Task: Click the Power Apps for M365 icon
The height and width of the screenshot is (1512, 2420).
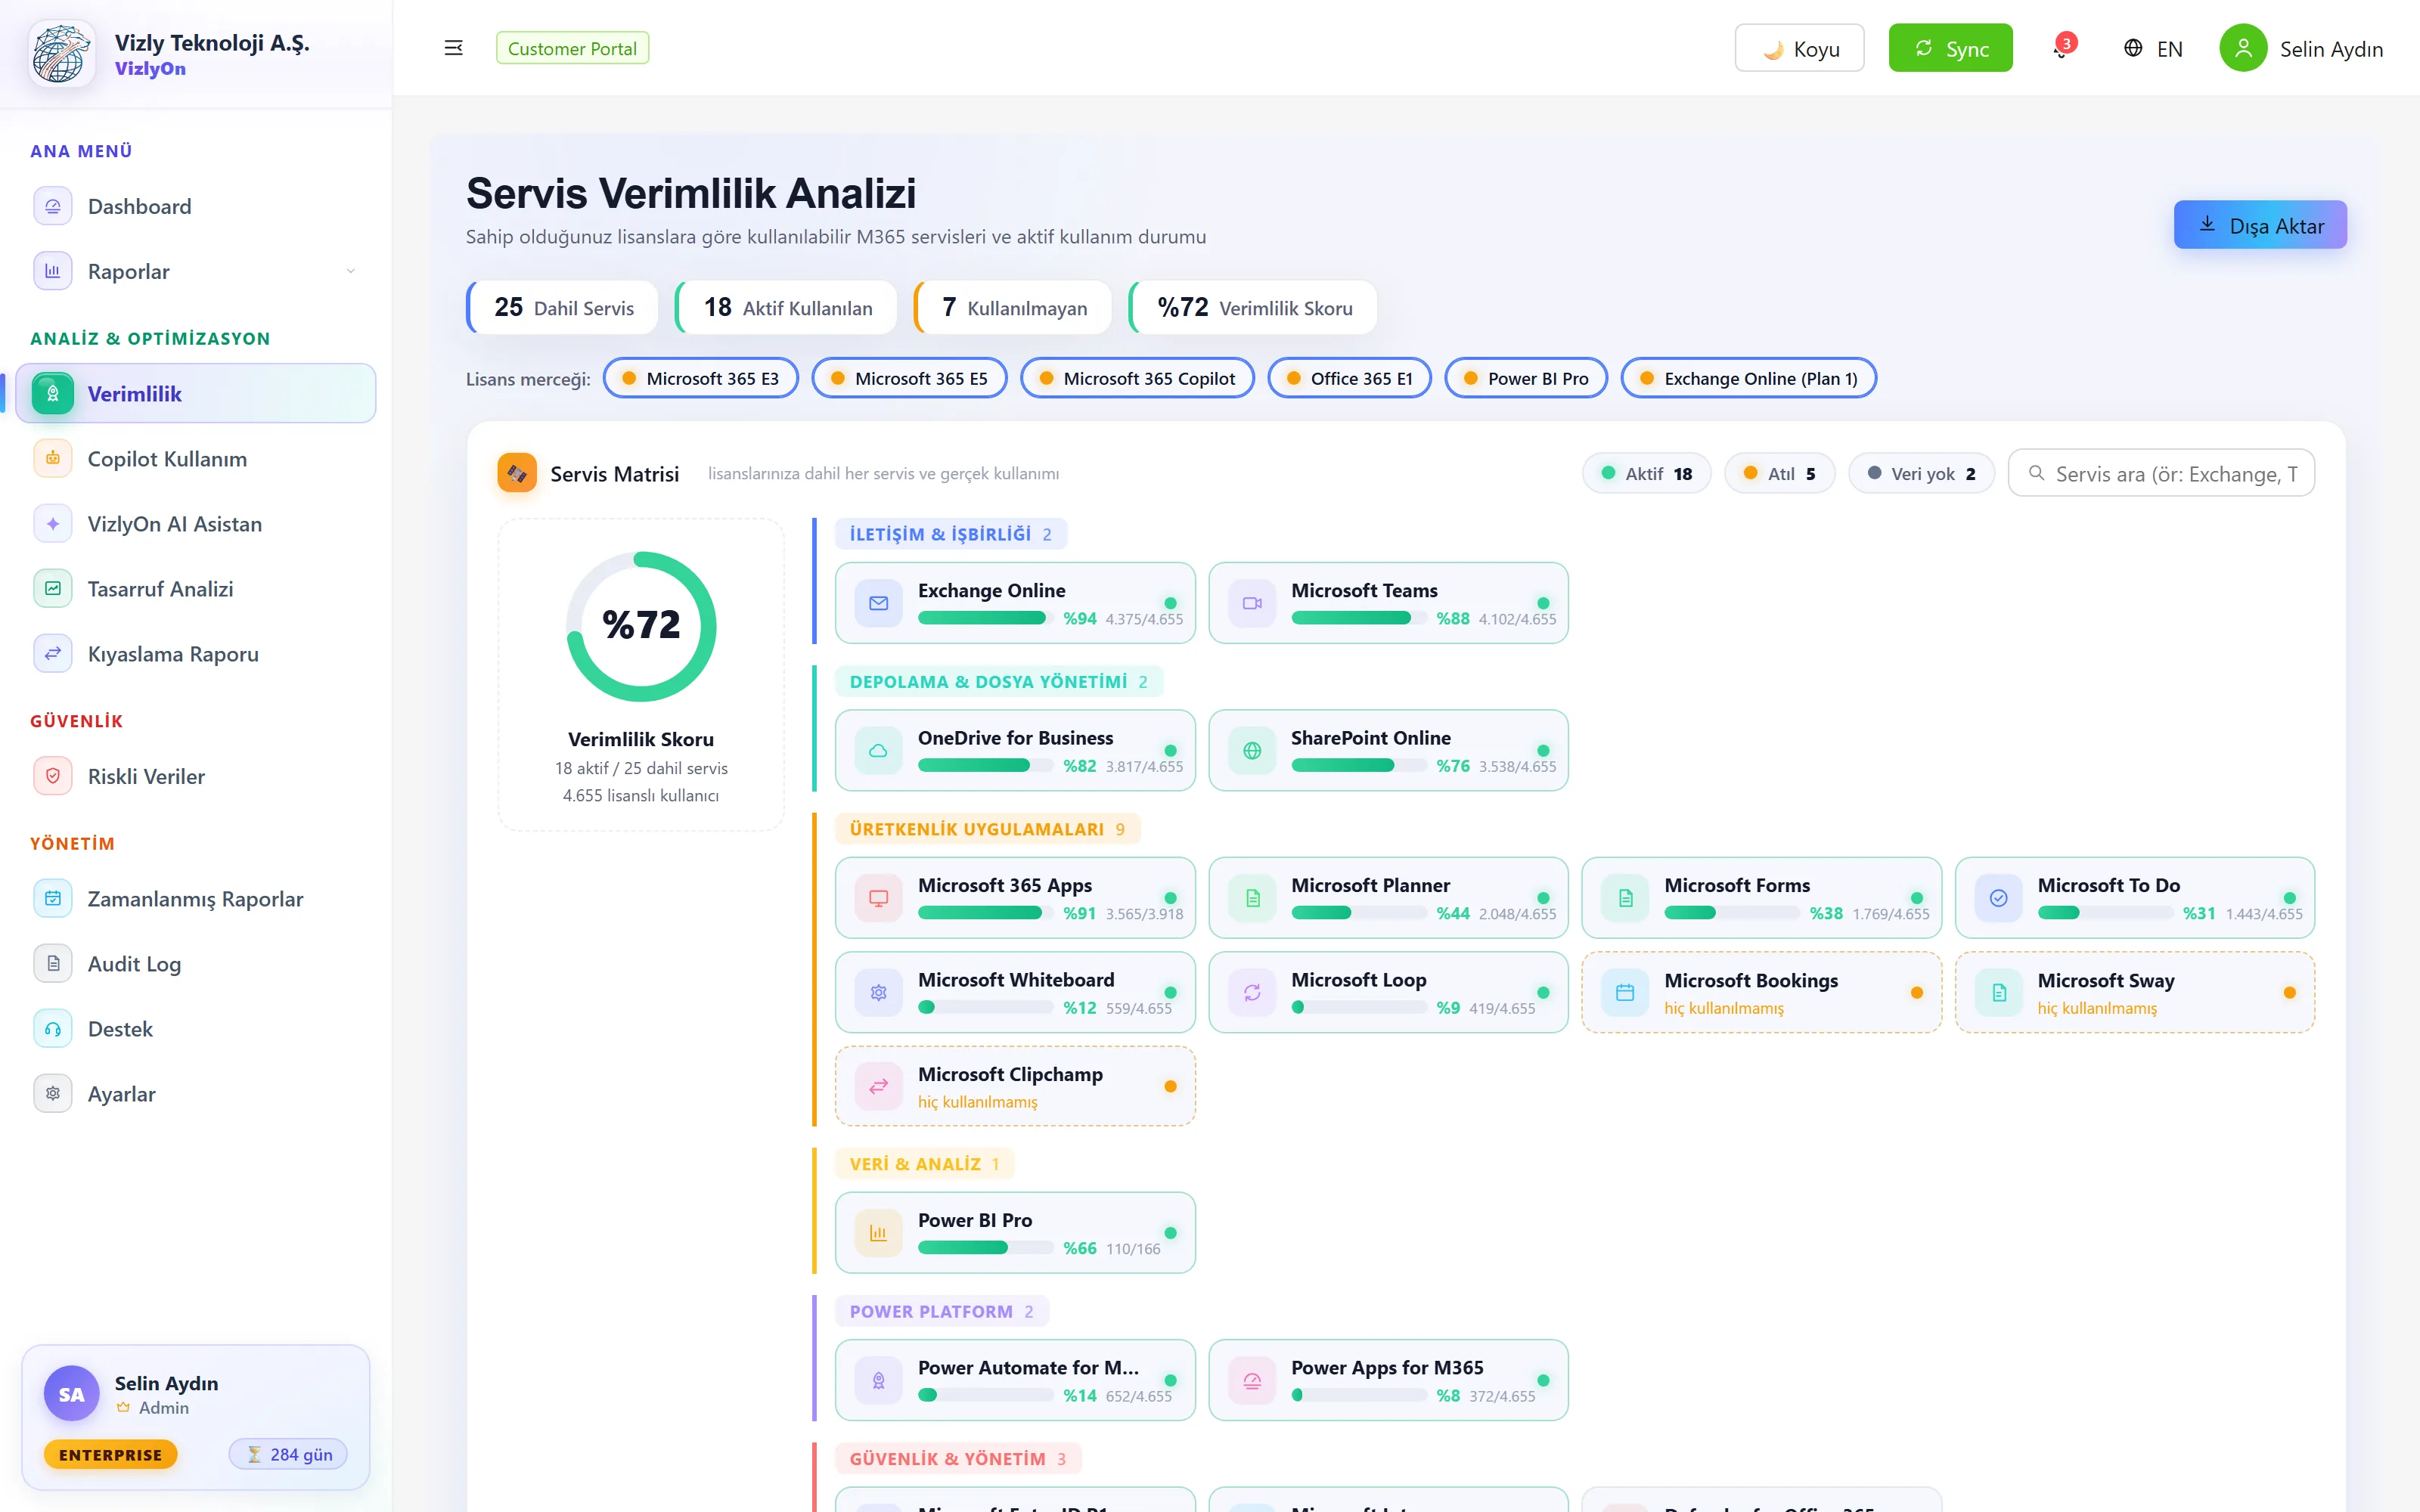Action: coord(1252,1380)
